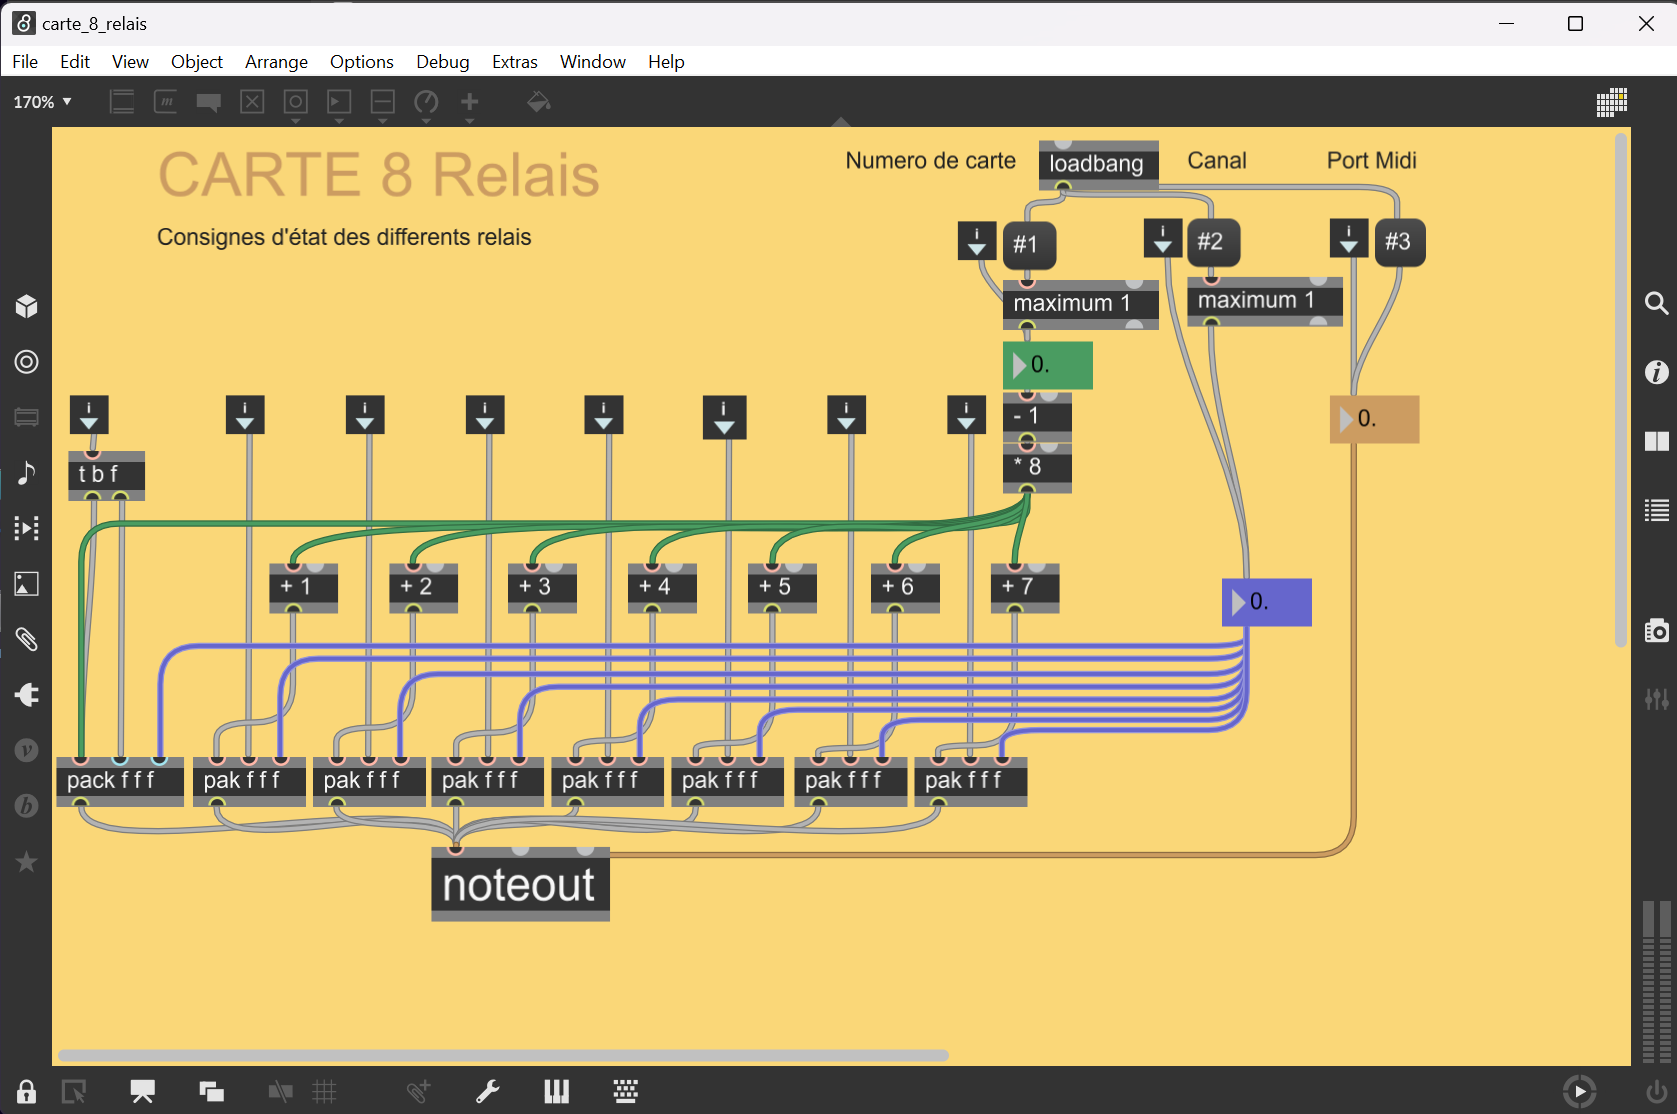1677x1114 pixels.
Task: Add a new object box from toolbar
Action: [122, 102]
